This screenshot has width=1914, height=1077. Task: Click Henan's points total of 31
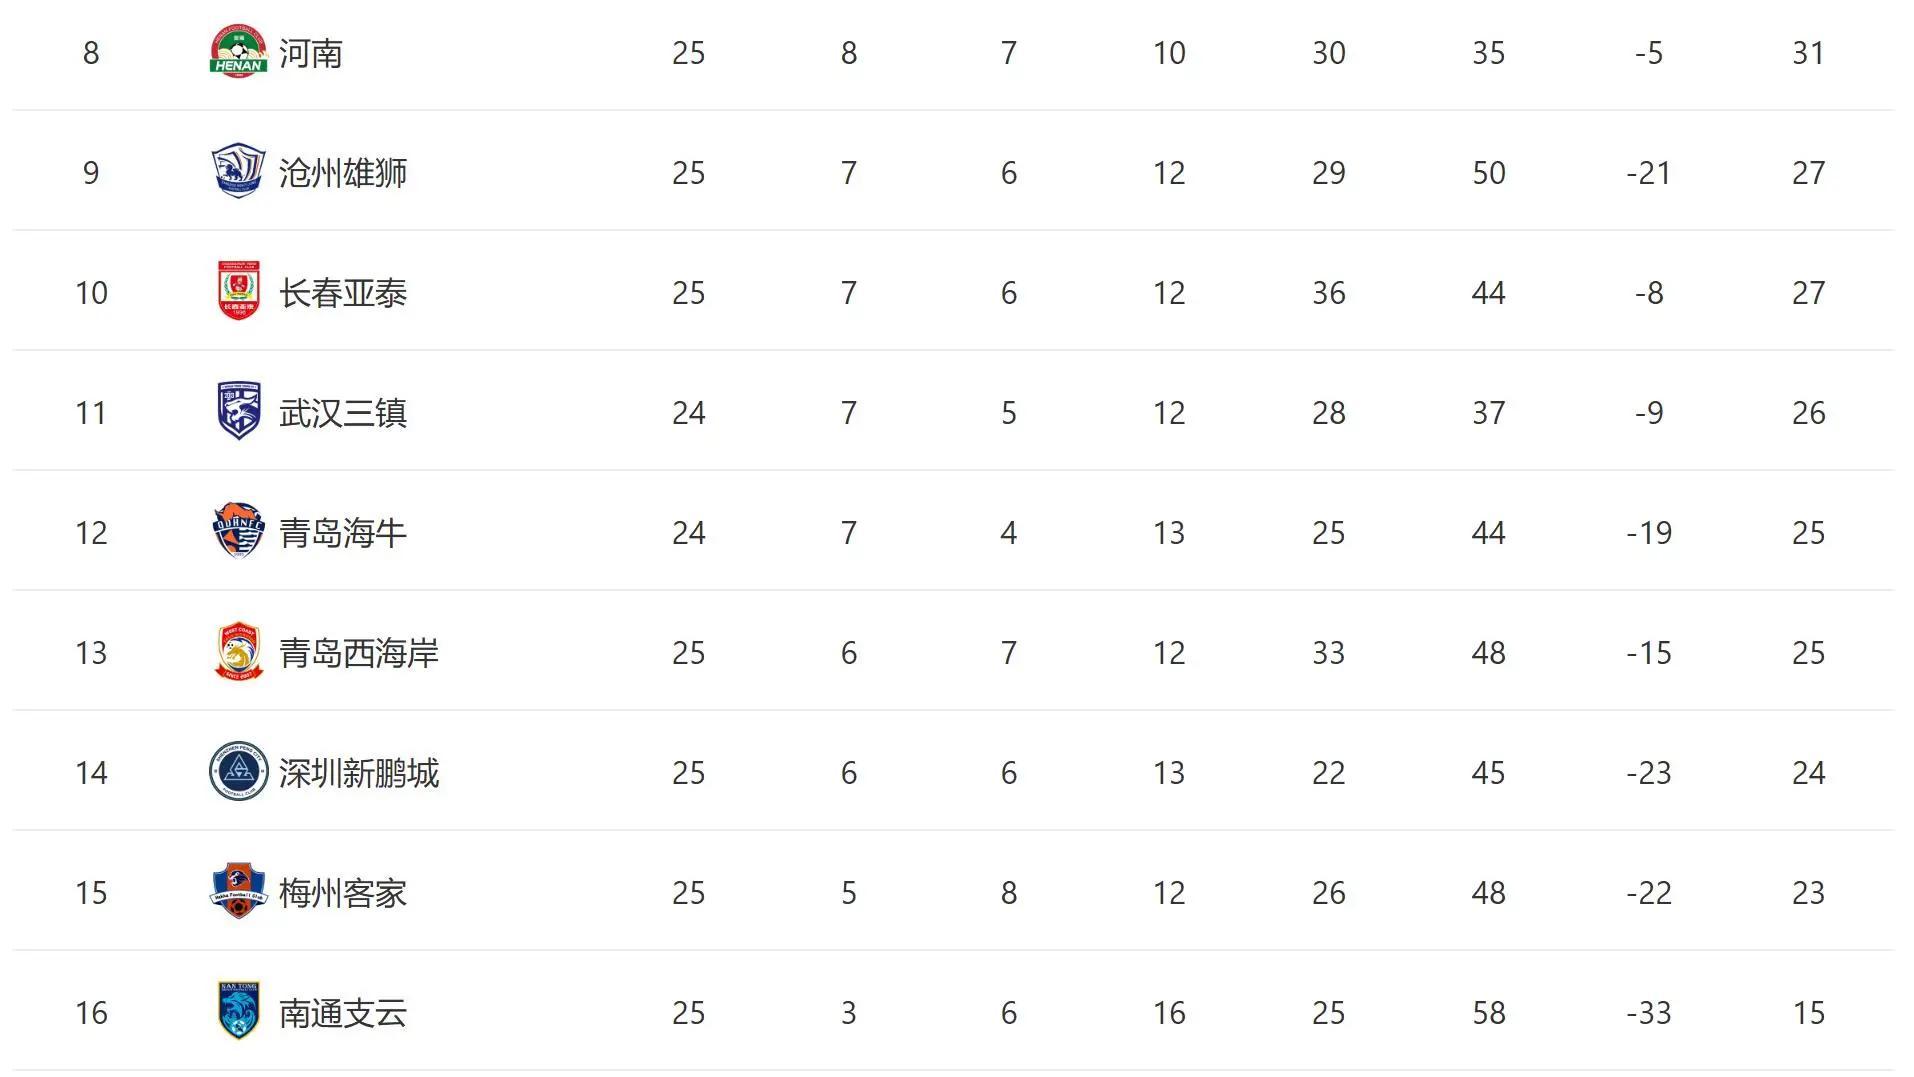1808,53
